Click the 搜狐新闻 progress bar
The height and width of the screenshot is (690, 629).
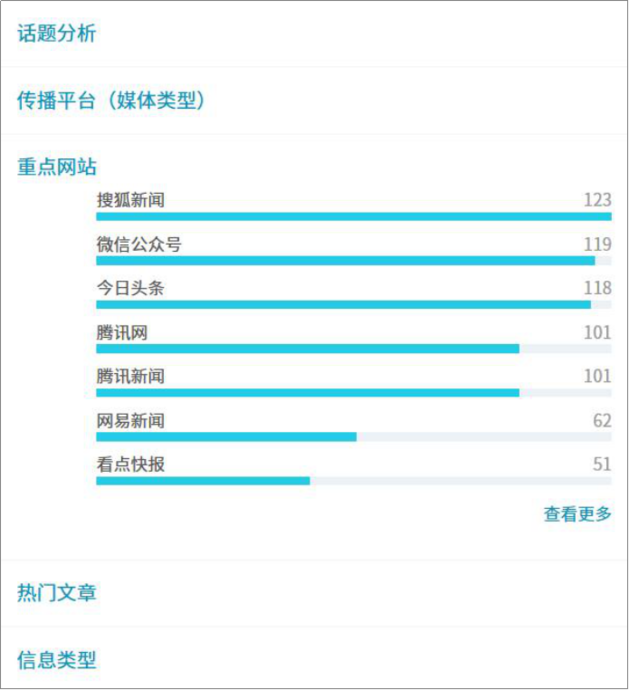point(354,217)
